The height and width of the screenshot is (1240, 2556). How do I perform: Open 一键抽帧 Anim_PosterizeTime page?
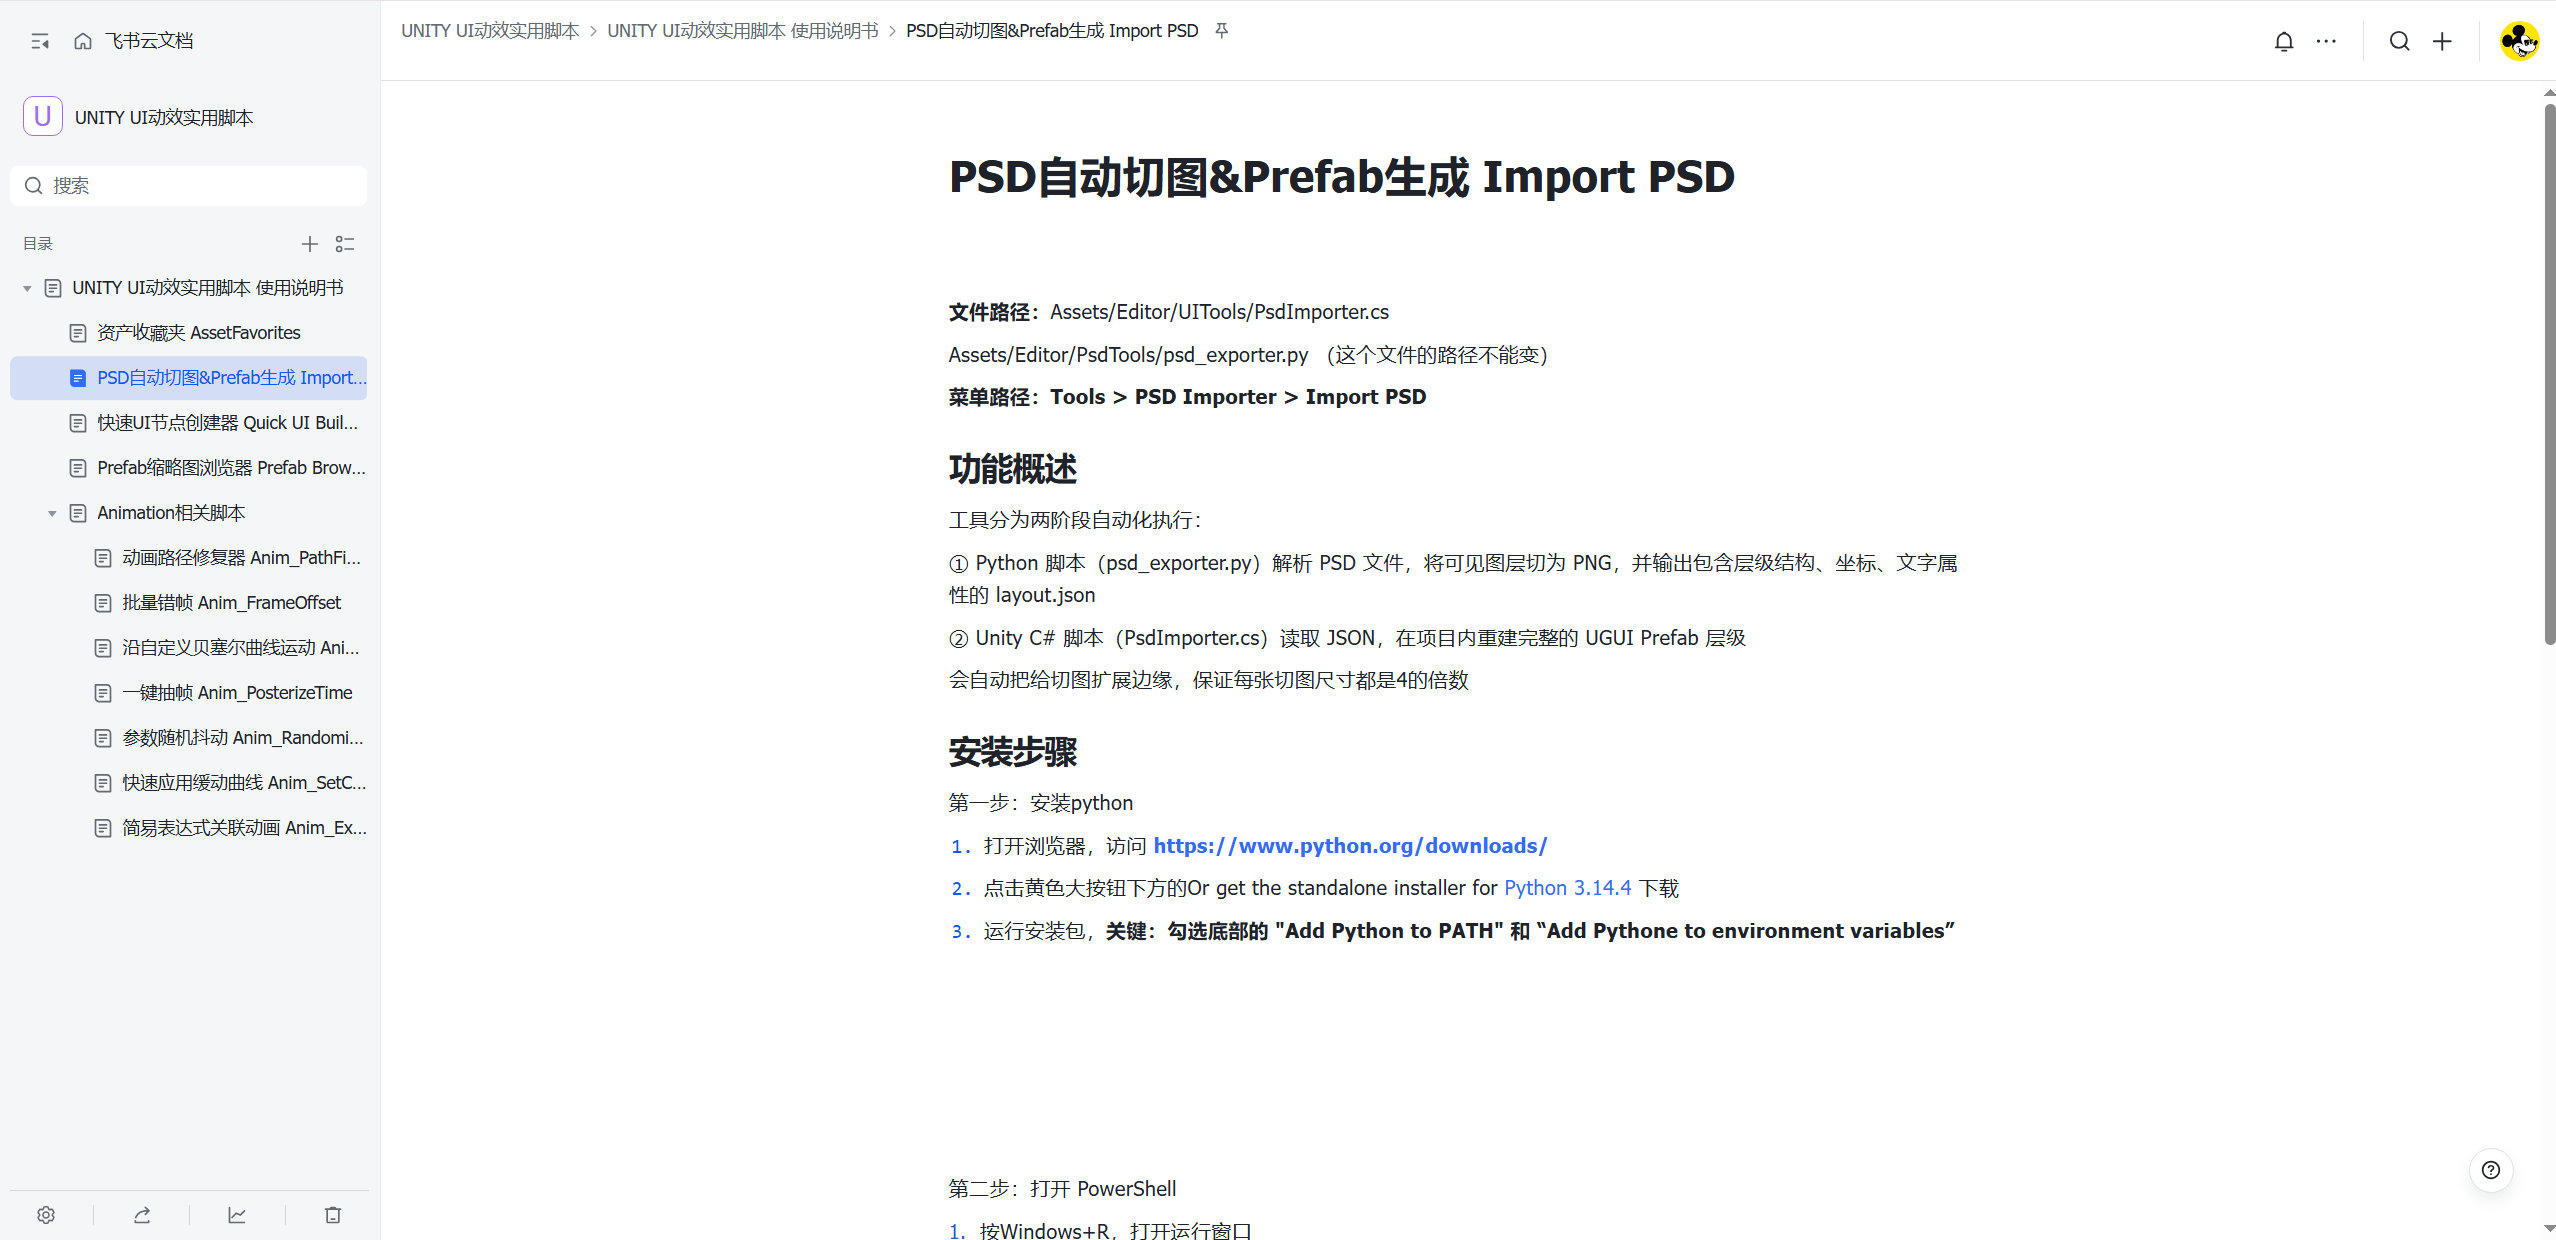[189, 693]
